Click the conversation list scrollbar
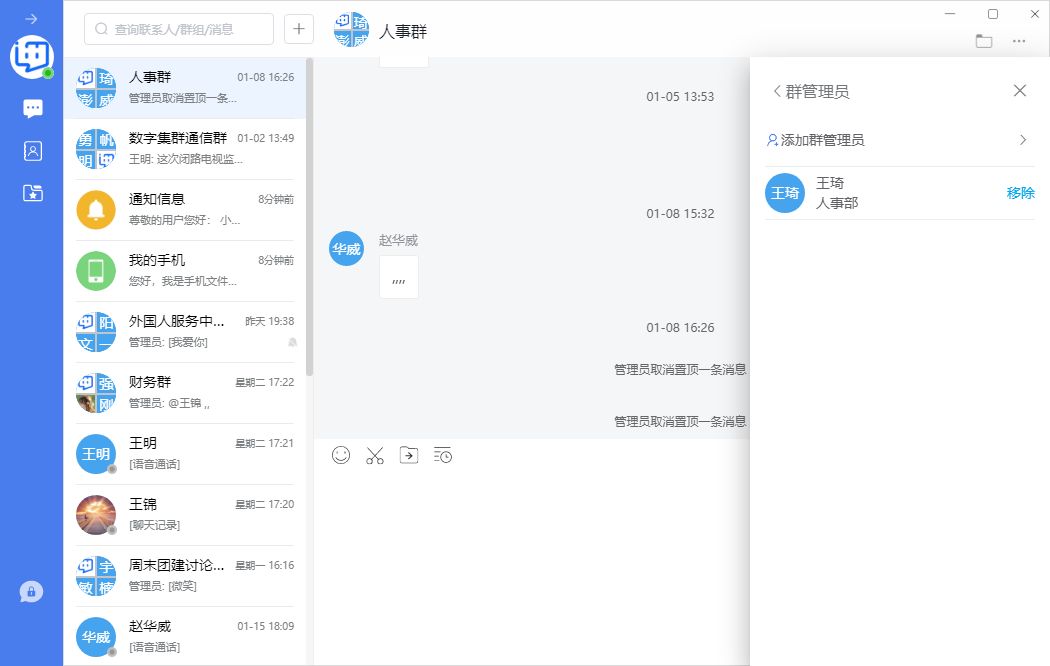Viewport: 1050px width, 666px height. click(310, 220)
